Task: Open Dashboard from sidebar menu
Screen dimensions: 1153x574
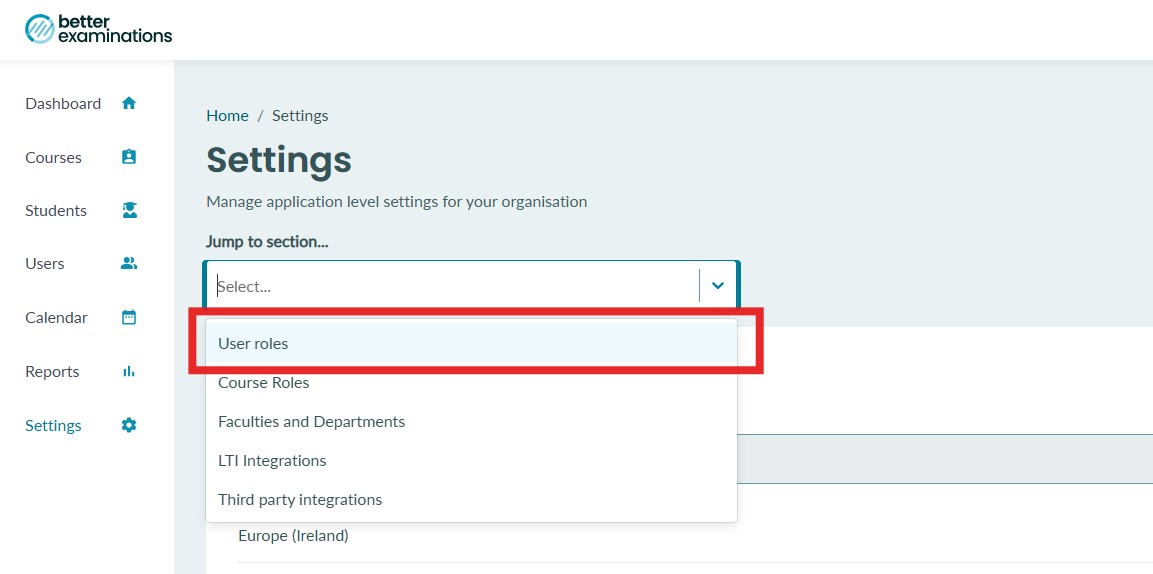Action: point(63,104)
